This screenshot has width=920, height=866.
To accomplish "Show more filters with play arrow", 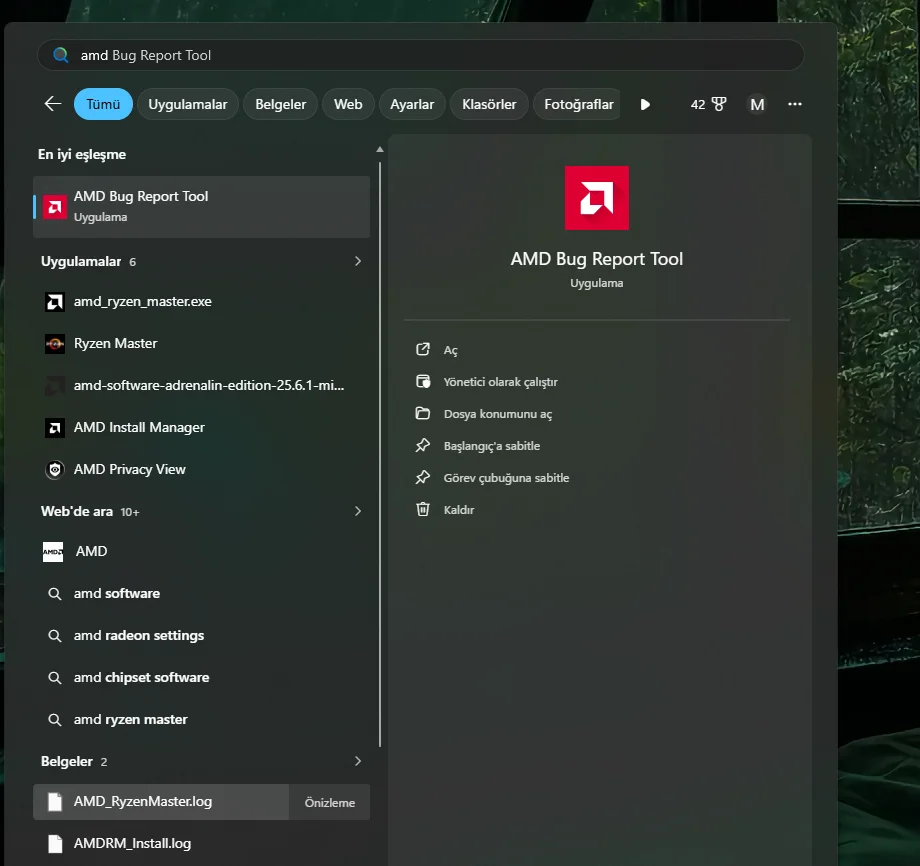I will tap(645, 104).
